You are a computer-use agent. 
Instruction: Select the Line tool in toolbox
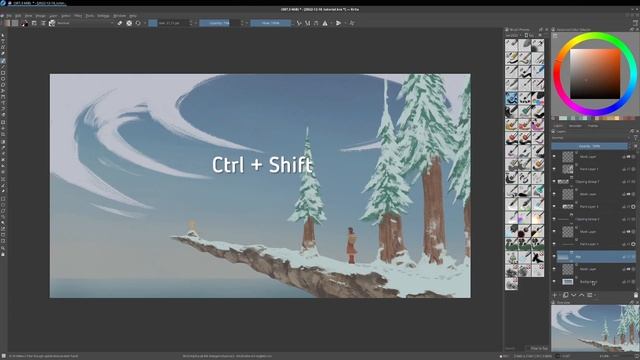coord(3,67)
